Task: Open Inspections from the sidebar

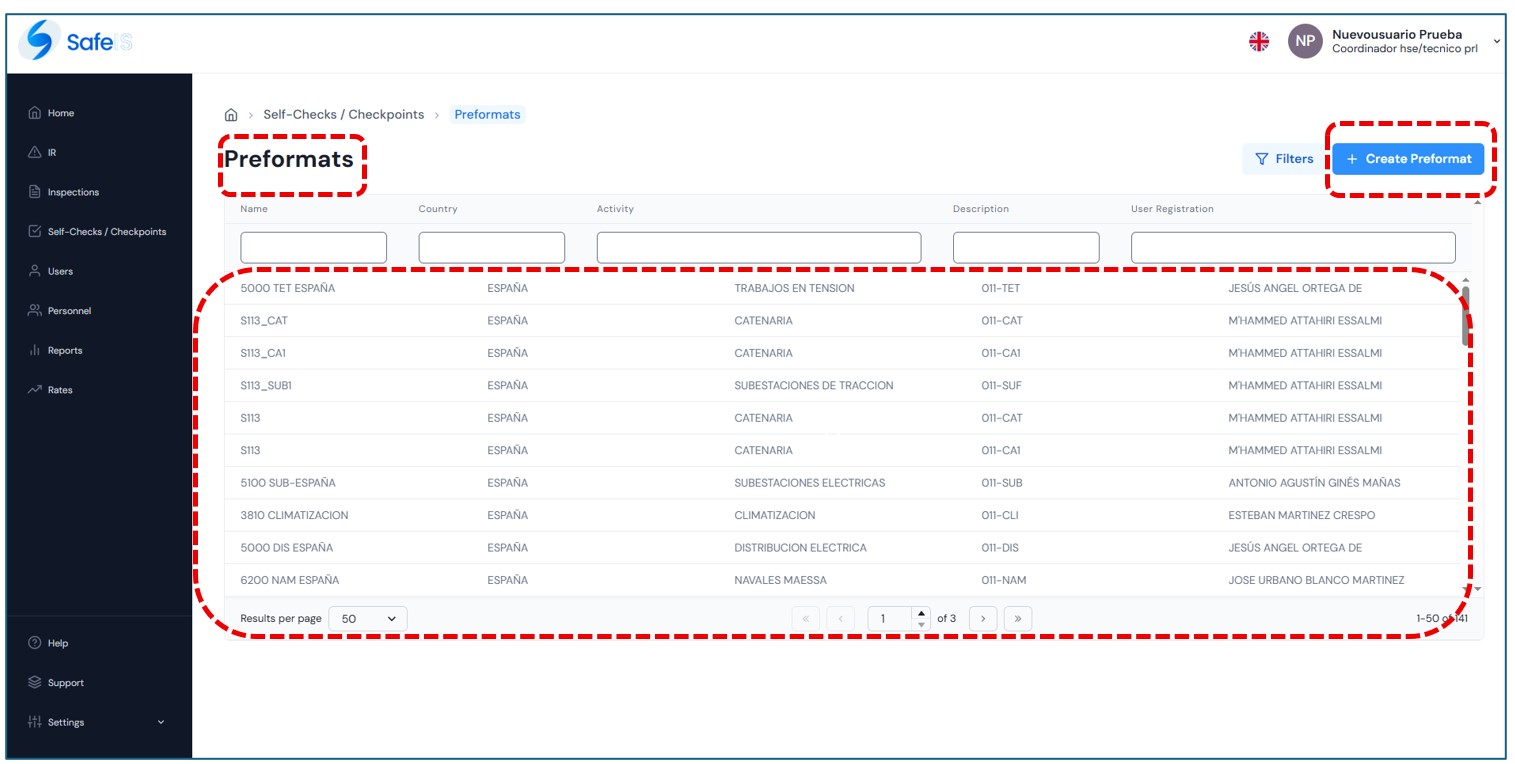Action: click(72, 192)
